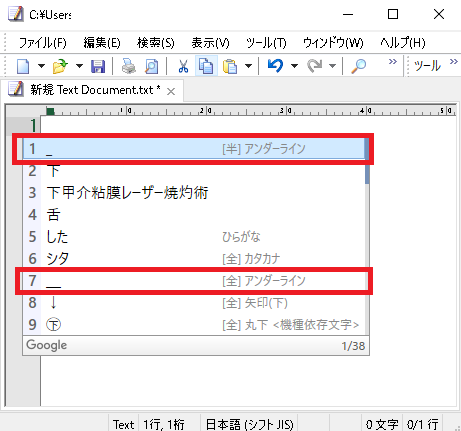Undo with the blue arrow icon
461x431 pixels.
click(275, 66)
